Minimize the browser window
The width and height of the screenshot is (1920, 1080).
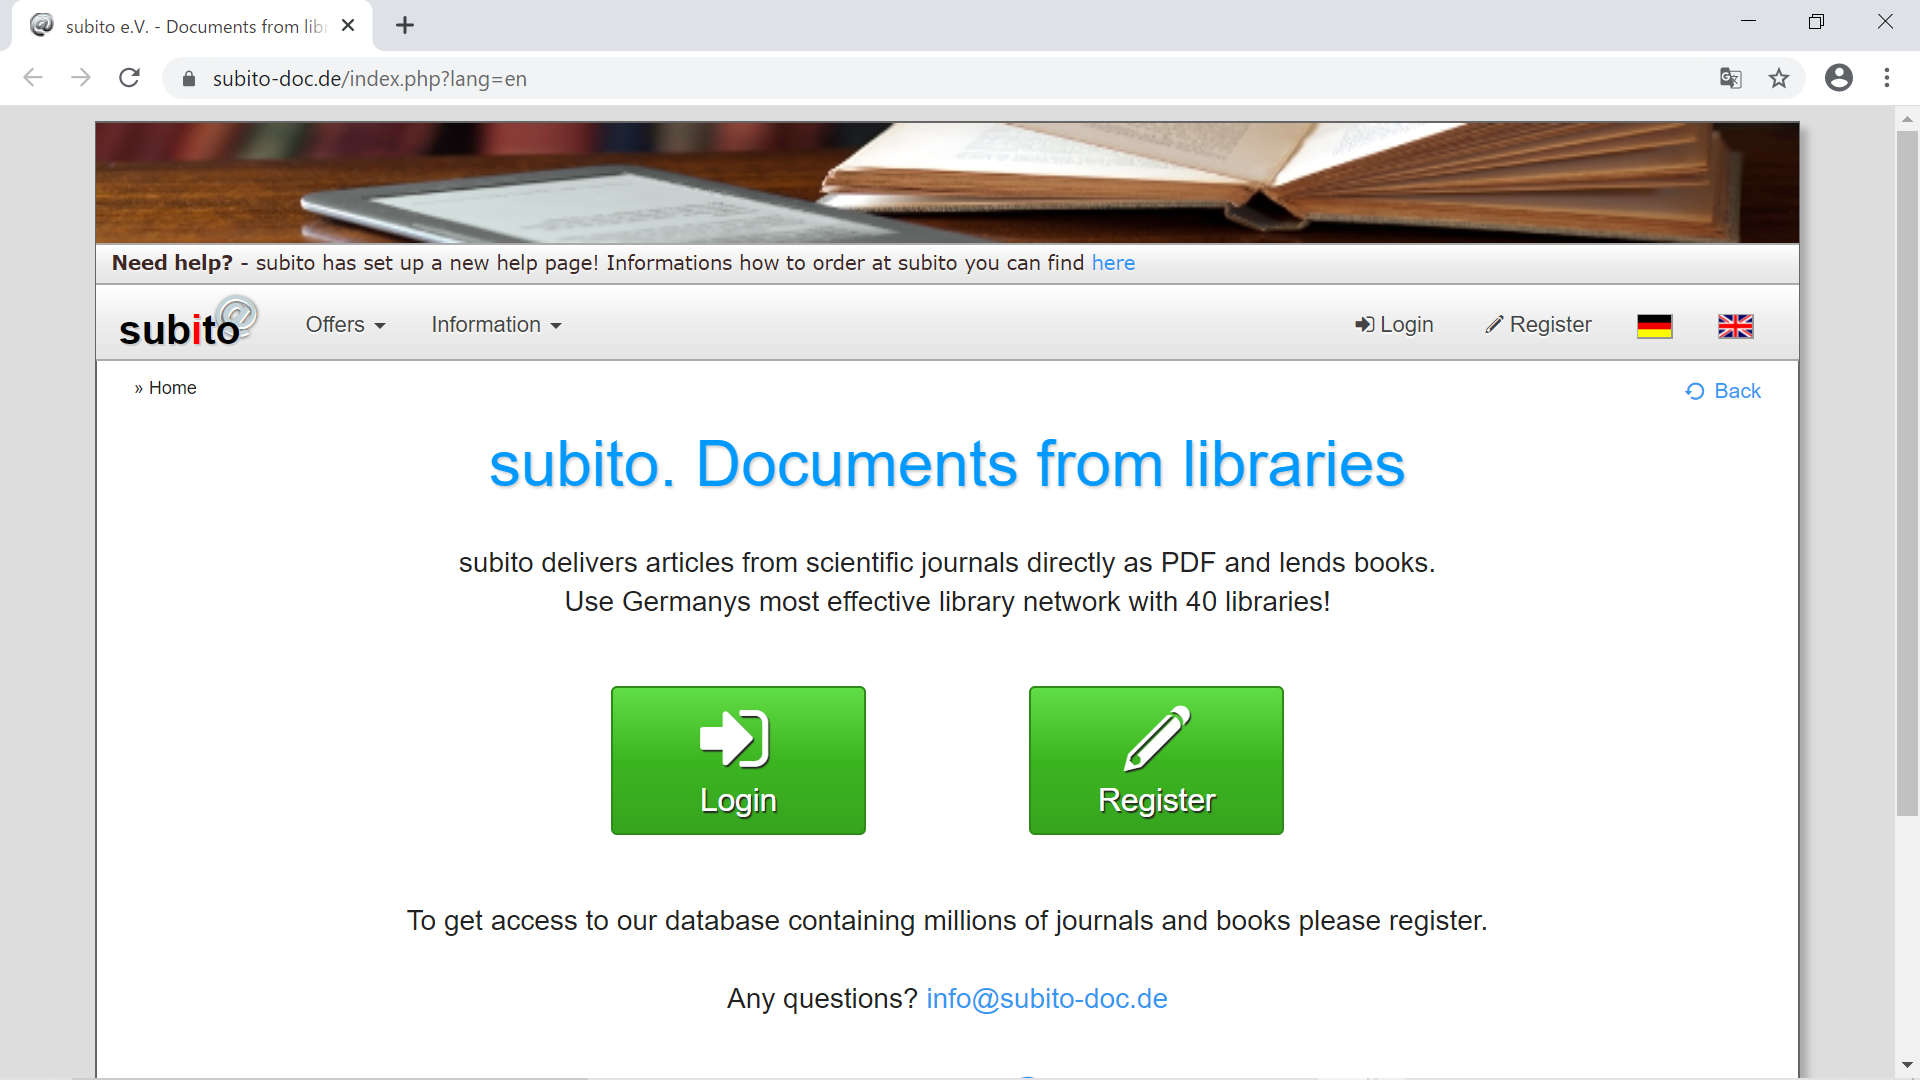point(1748,22)
